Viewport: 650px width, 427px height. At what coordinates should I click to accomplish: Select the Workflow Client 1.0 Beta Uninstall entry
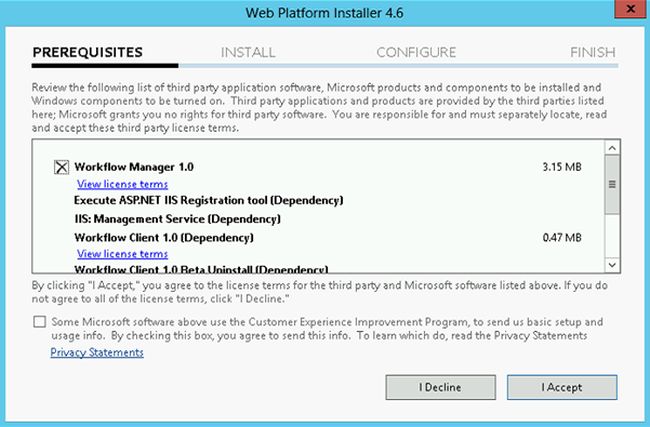pos(186,269)
